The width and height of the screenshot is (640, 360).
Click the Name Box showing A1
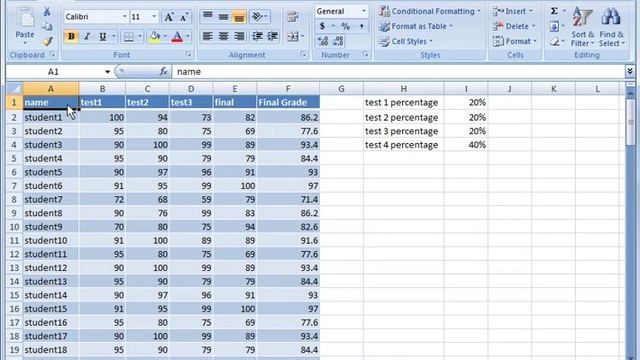(53, 72)
